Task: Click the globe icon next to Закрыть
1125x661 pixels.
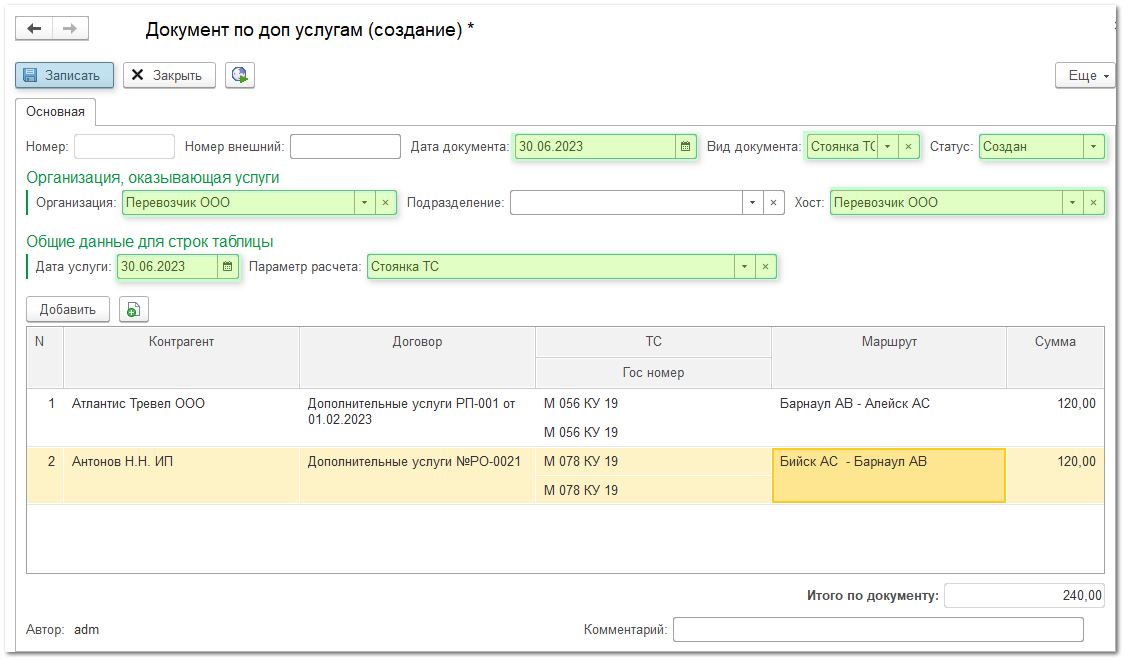Action: point(240,75)
